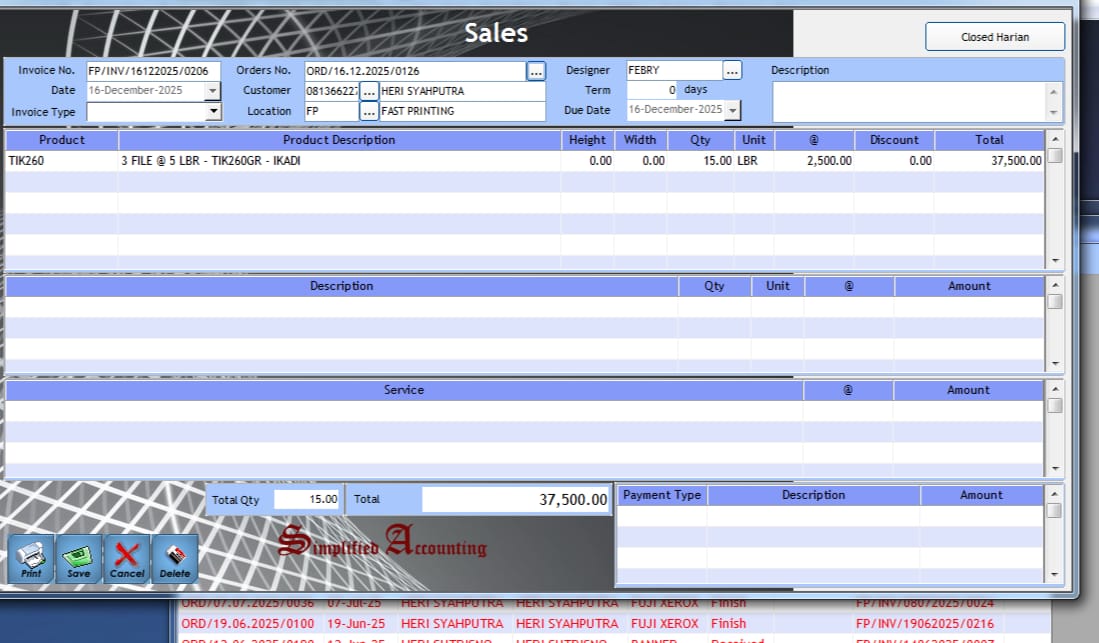Viewport: 1099px width, 643px height.
Task: Click the Invoice No. field
Action: 152,71
